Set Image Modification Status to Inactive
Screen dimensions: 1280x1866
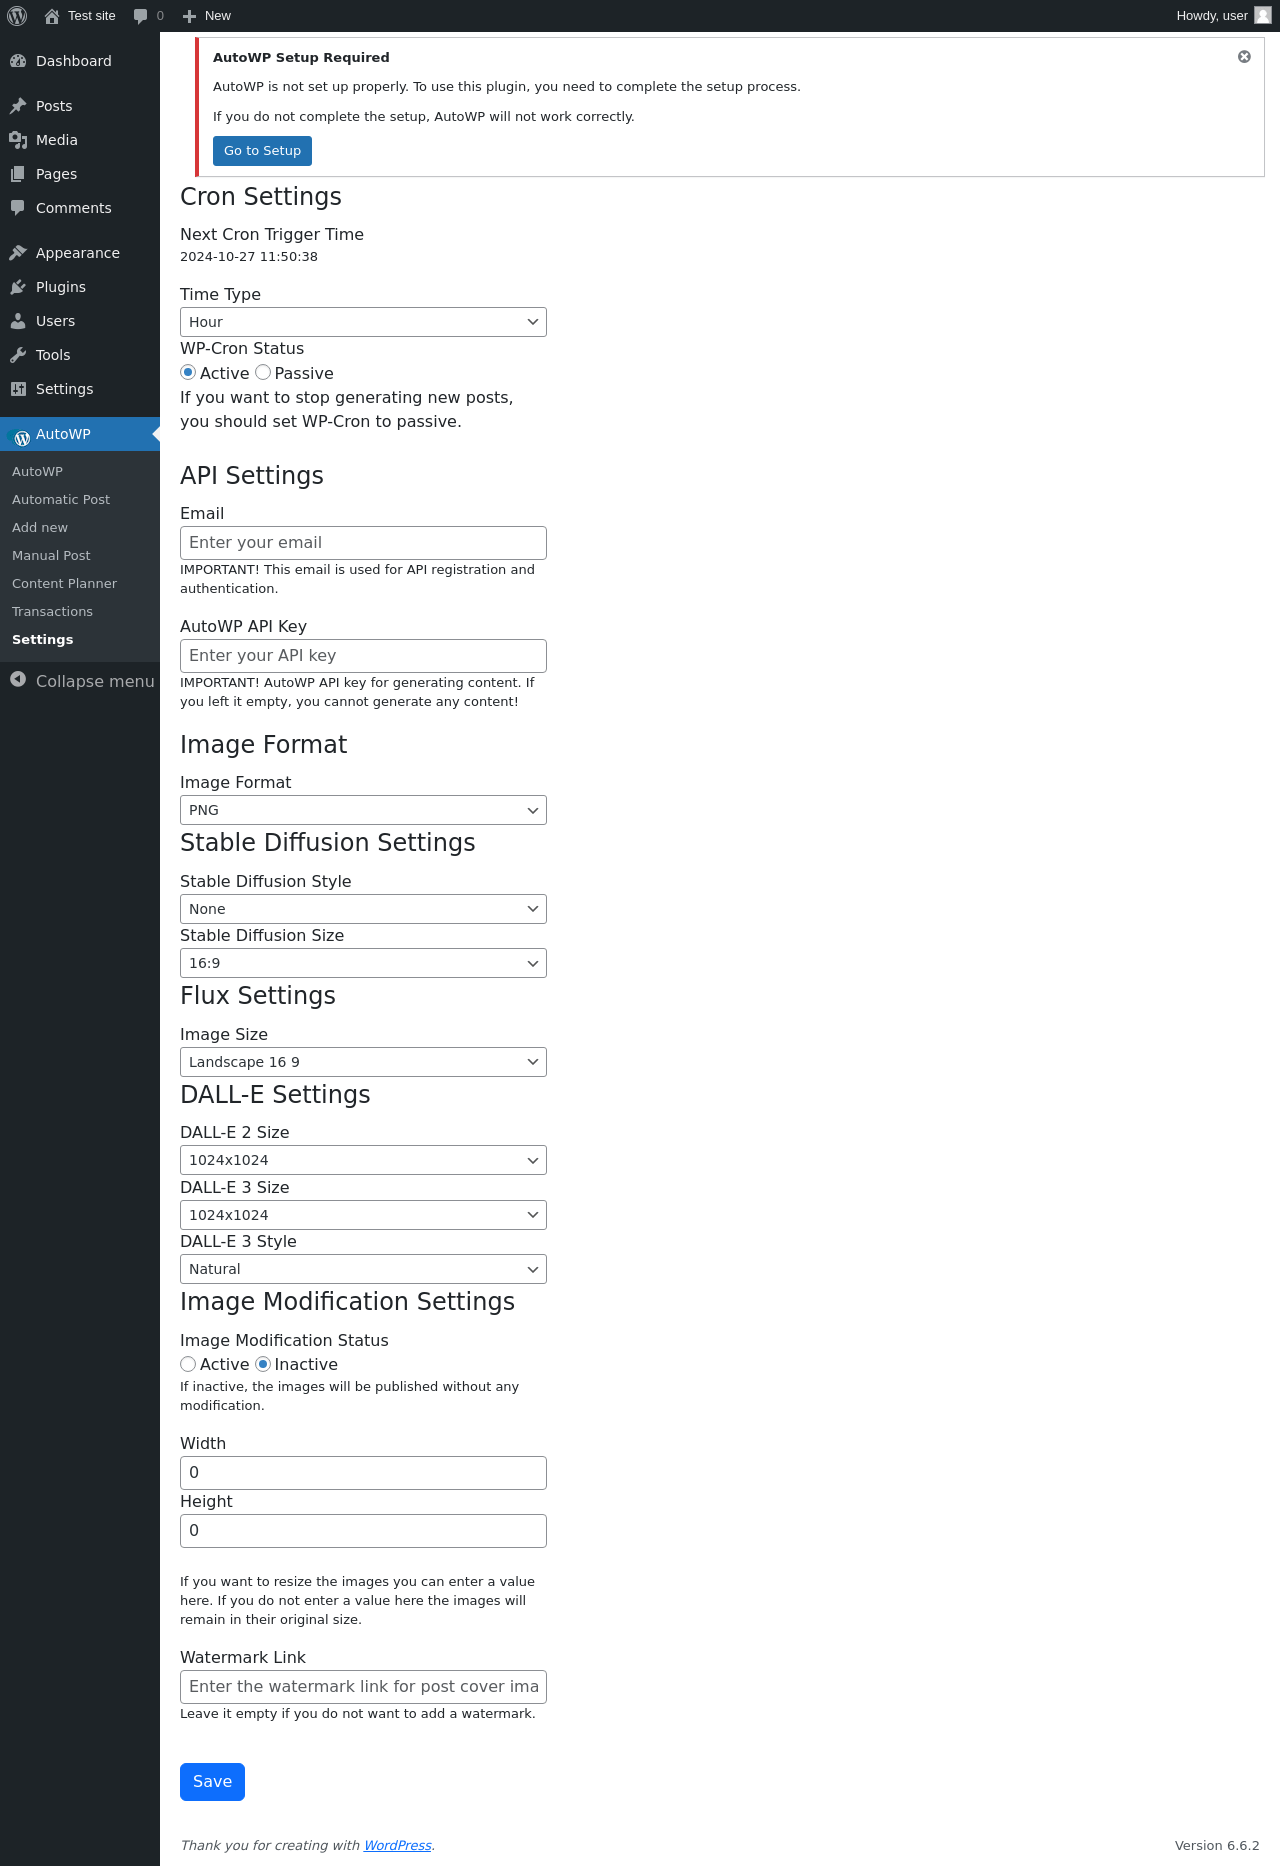click(x=263, y=1364)
